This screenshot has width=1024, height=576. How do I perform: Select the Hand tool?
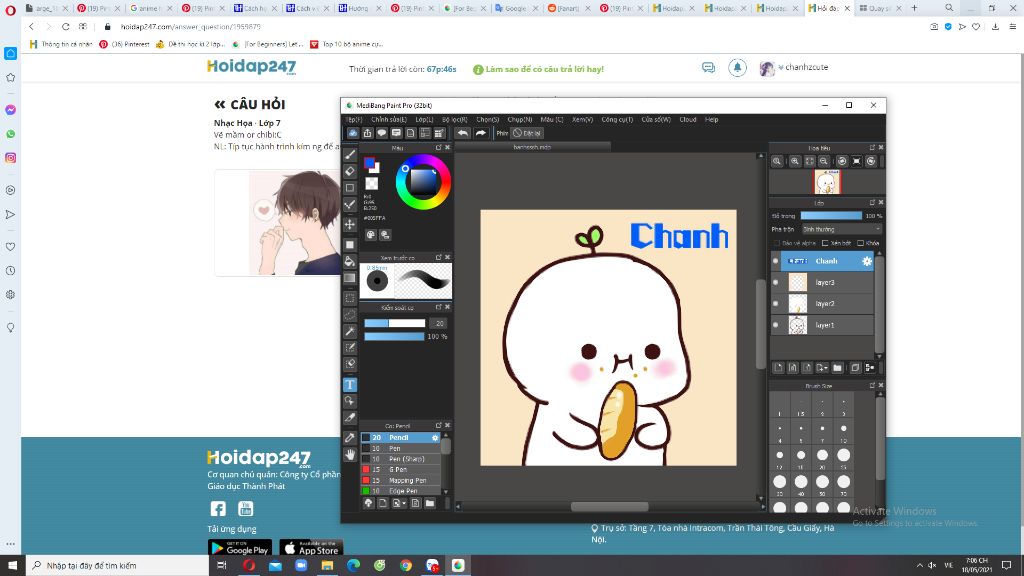click(350, 455)
